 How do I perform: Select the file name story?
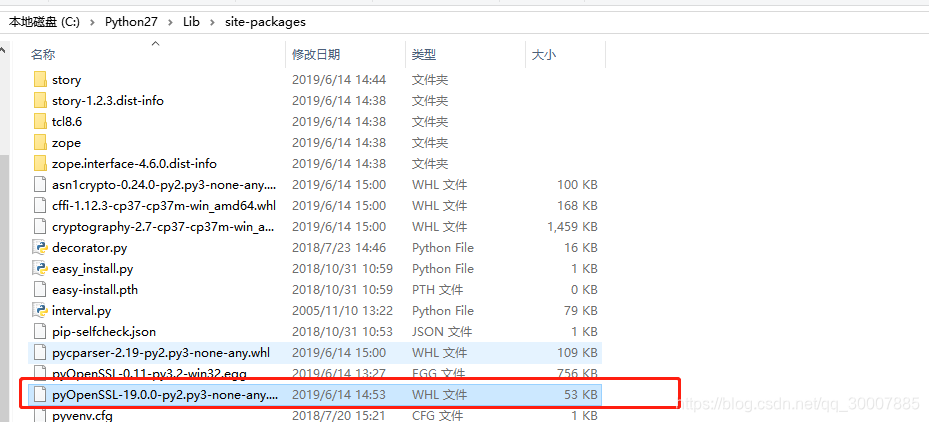66,80
